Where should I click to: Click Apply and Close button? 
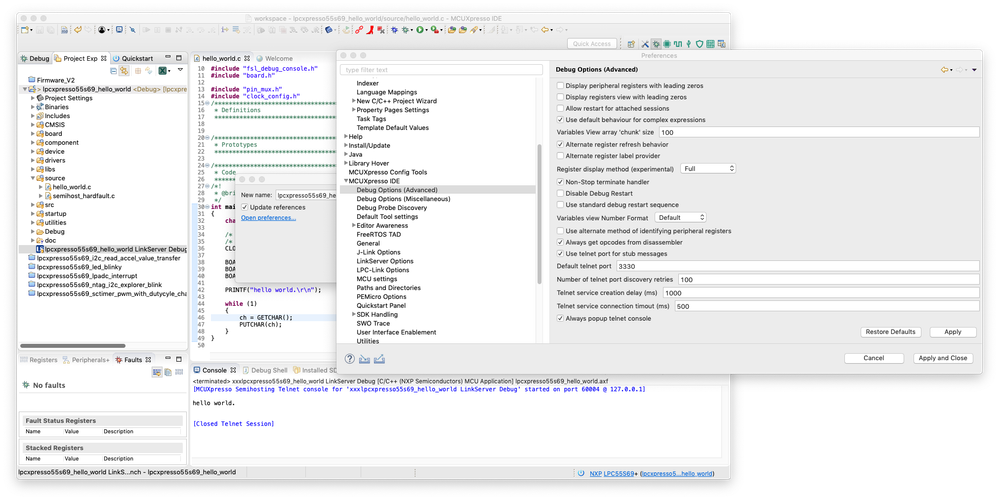[942, 358]
